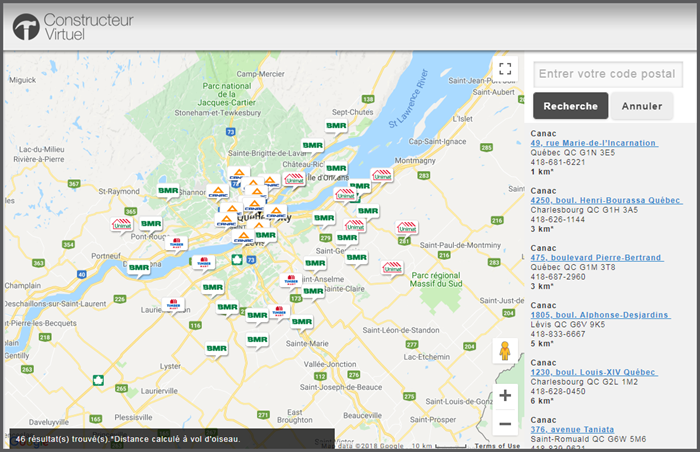The width and height of the screenshot is (700, 452).
Task: Click the Annuler button
Action: 642,106
